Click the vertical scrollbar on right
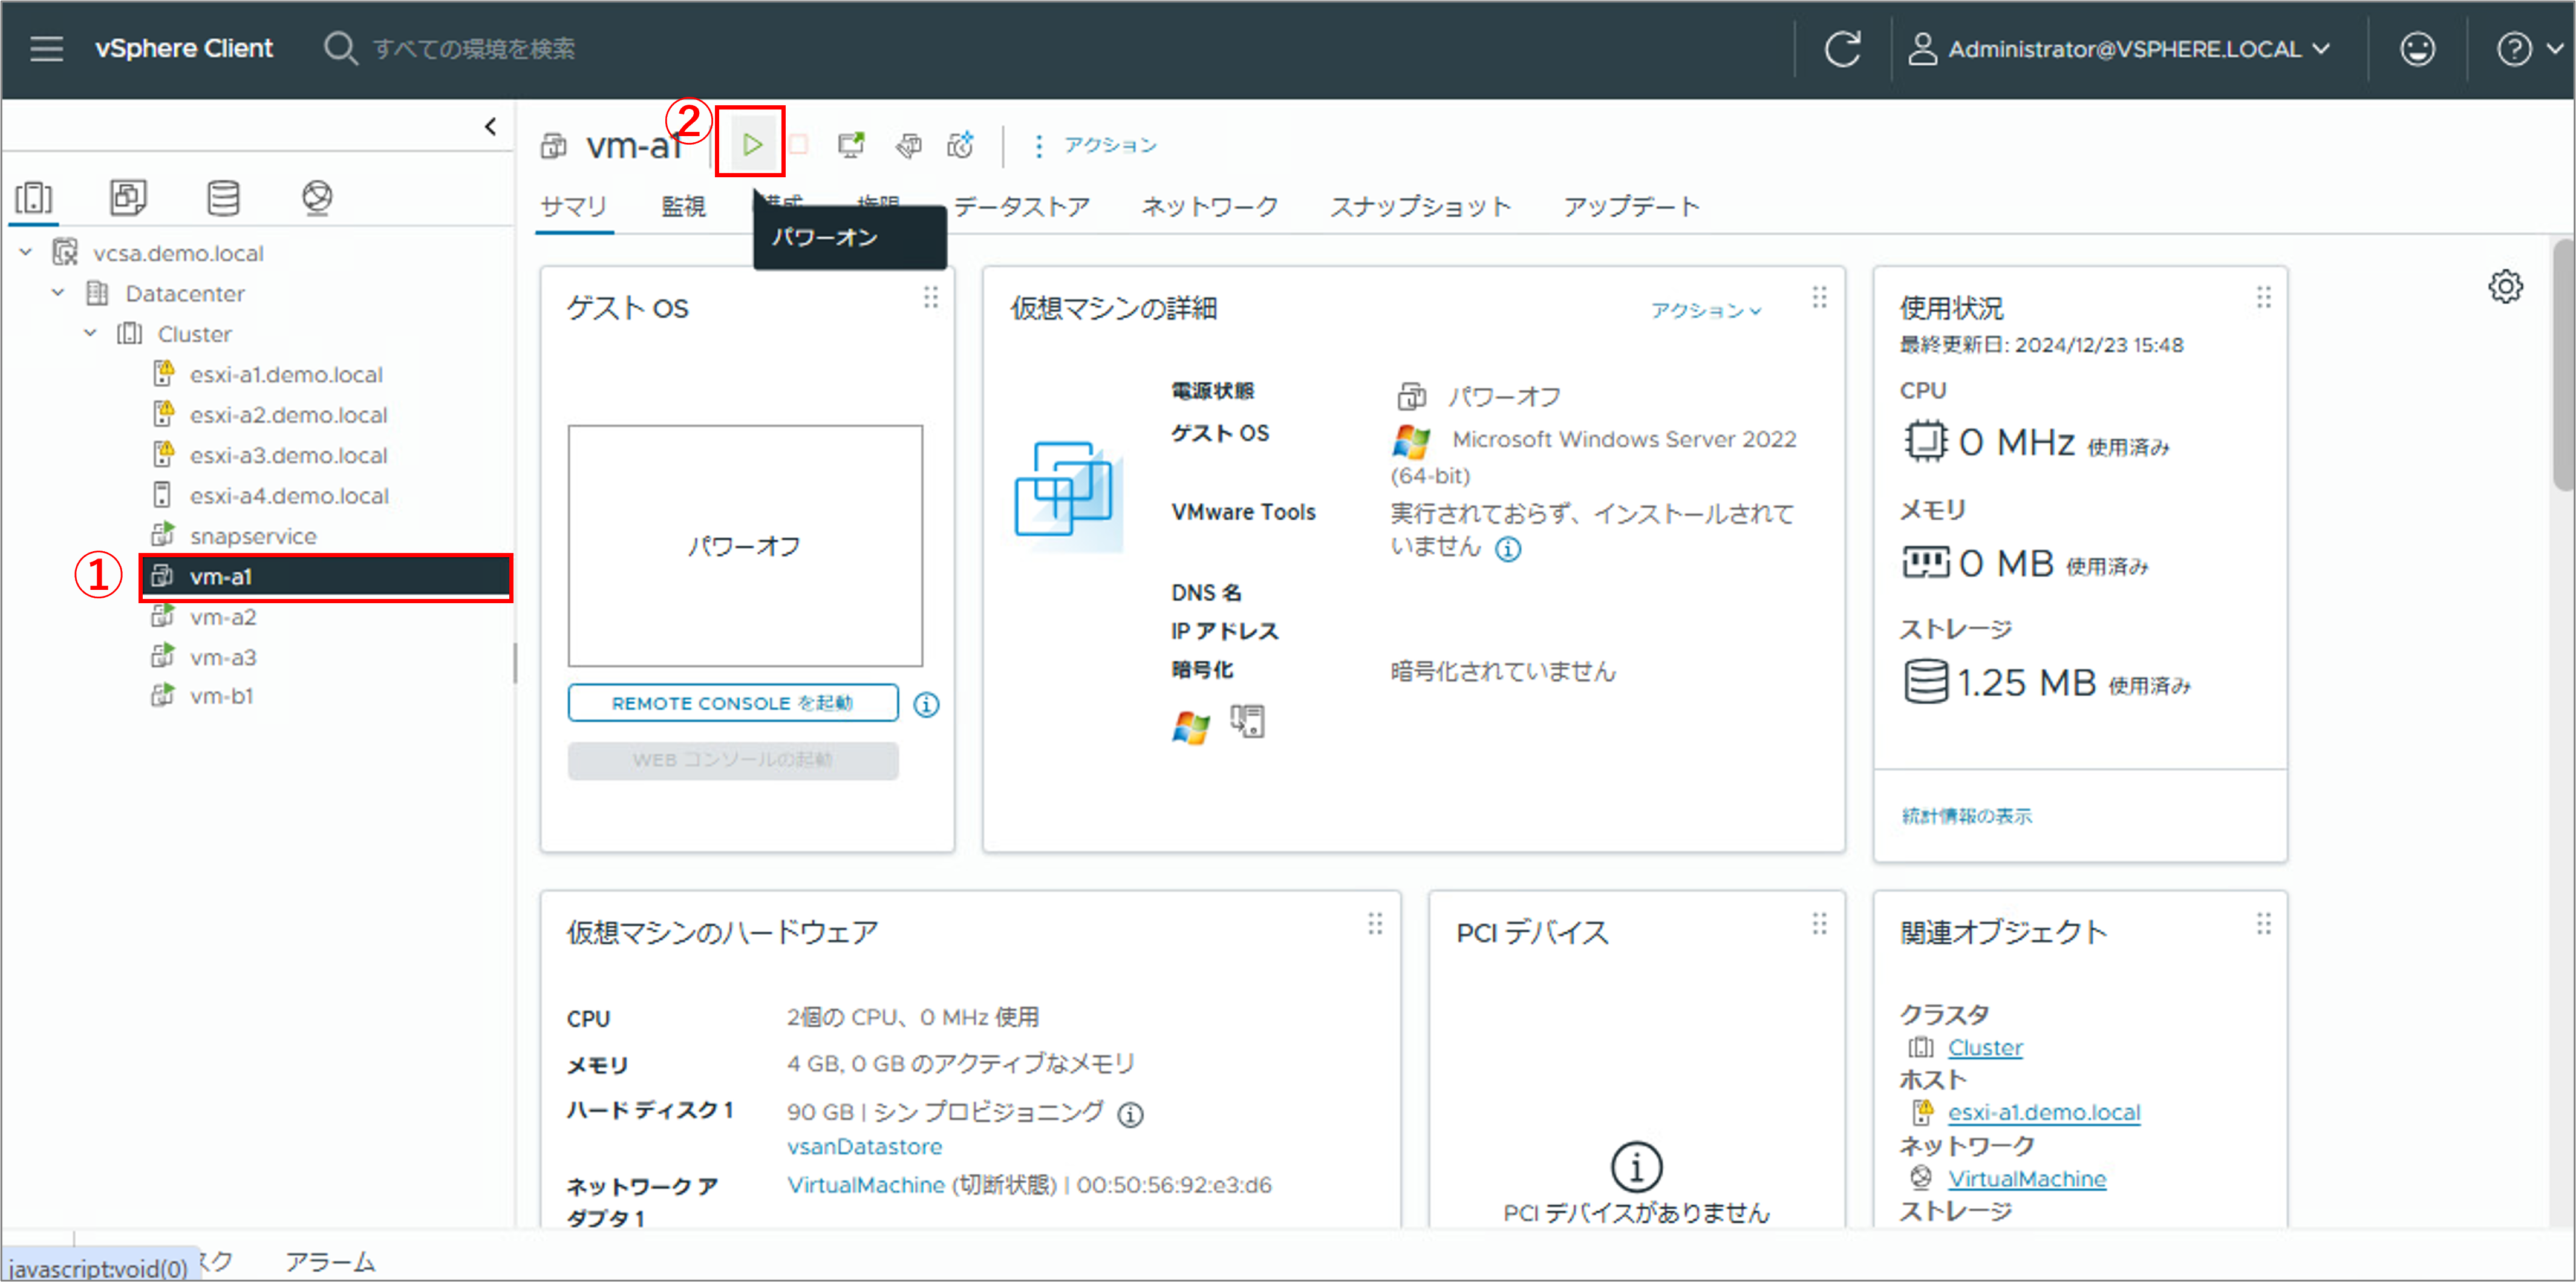 pos(2563,365)
